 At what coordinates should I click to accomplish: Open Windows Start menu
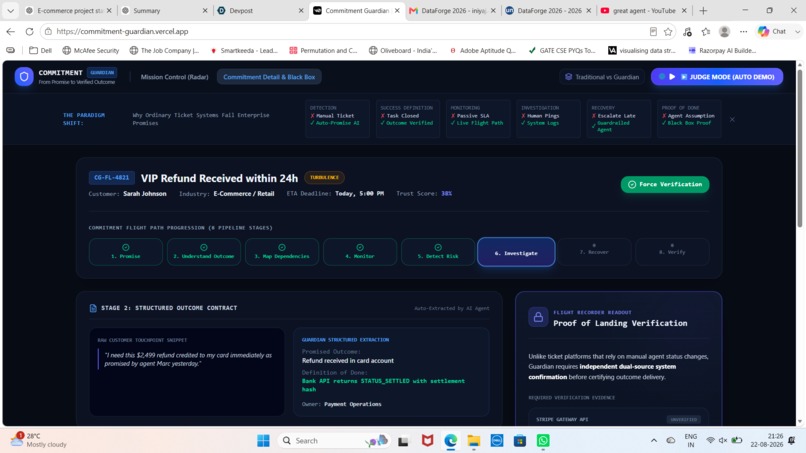(263, 441)
